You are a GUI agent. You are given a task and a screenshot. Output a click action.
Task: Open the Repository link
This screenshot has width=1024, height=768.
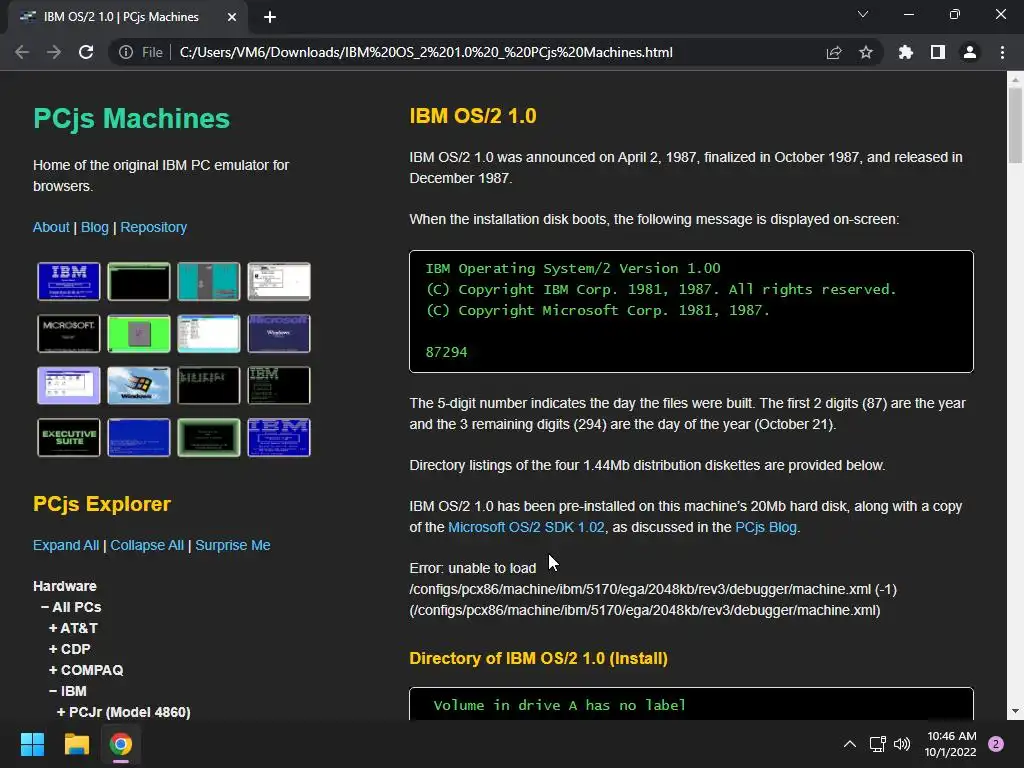coord(153,227)
